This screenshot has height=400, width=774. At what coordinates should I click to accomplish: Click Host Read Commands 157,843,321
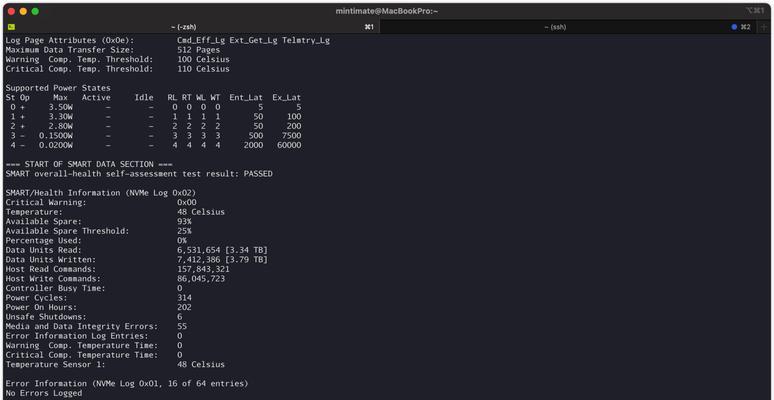pyautogui.click(x=203, y=269)
